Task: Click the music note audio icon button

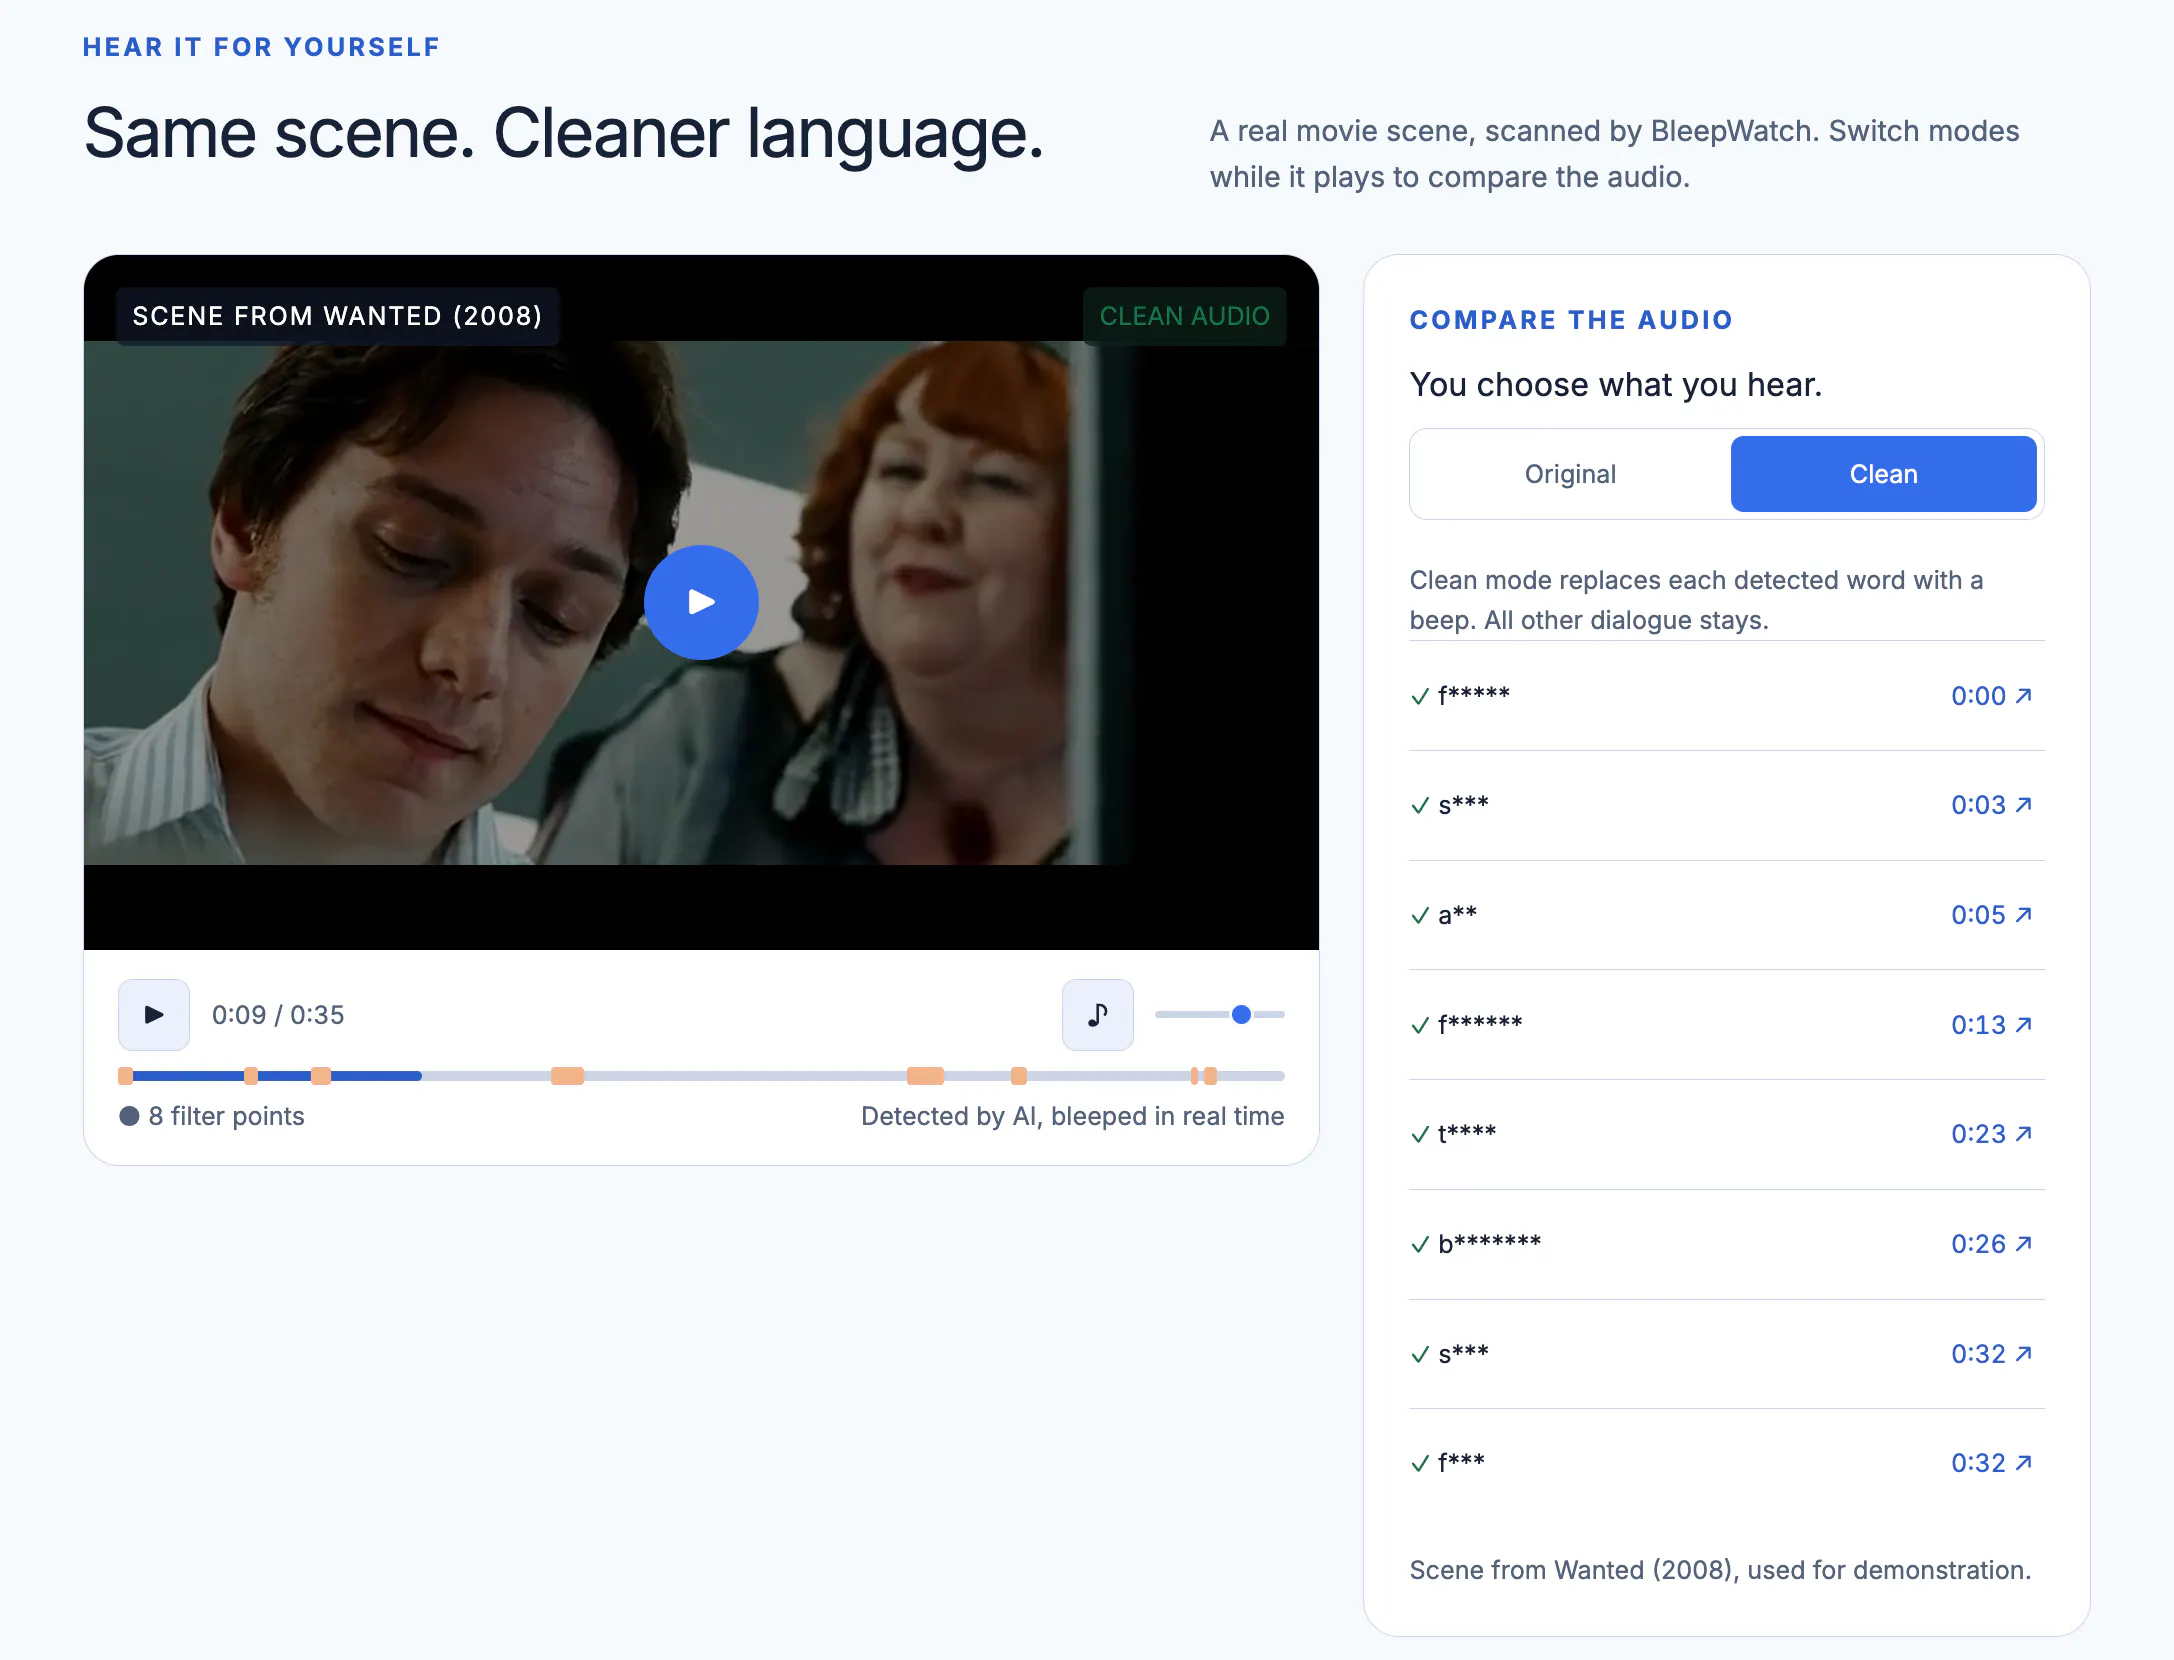Action: [1098, 1015]
